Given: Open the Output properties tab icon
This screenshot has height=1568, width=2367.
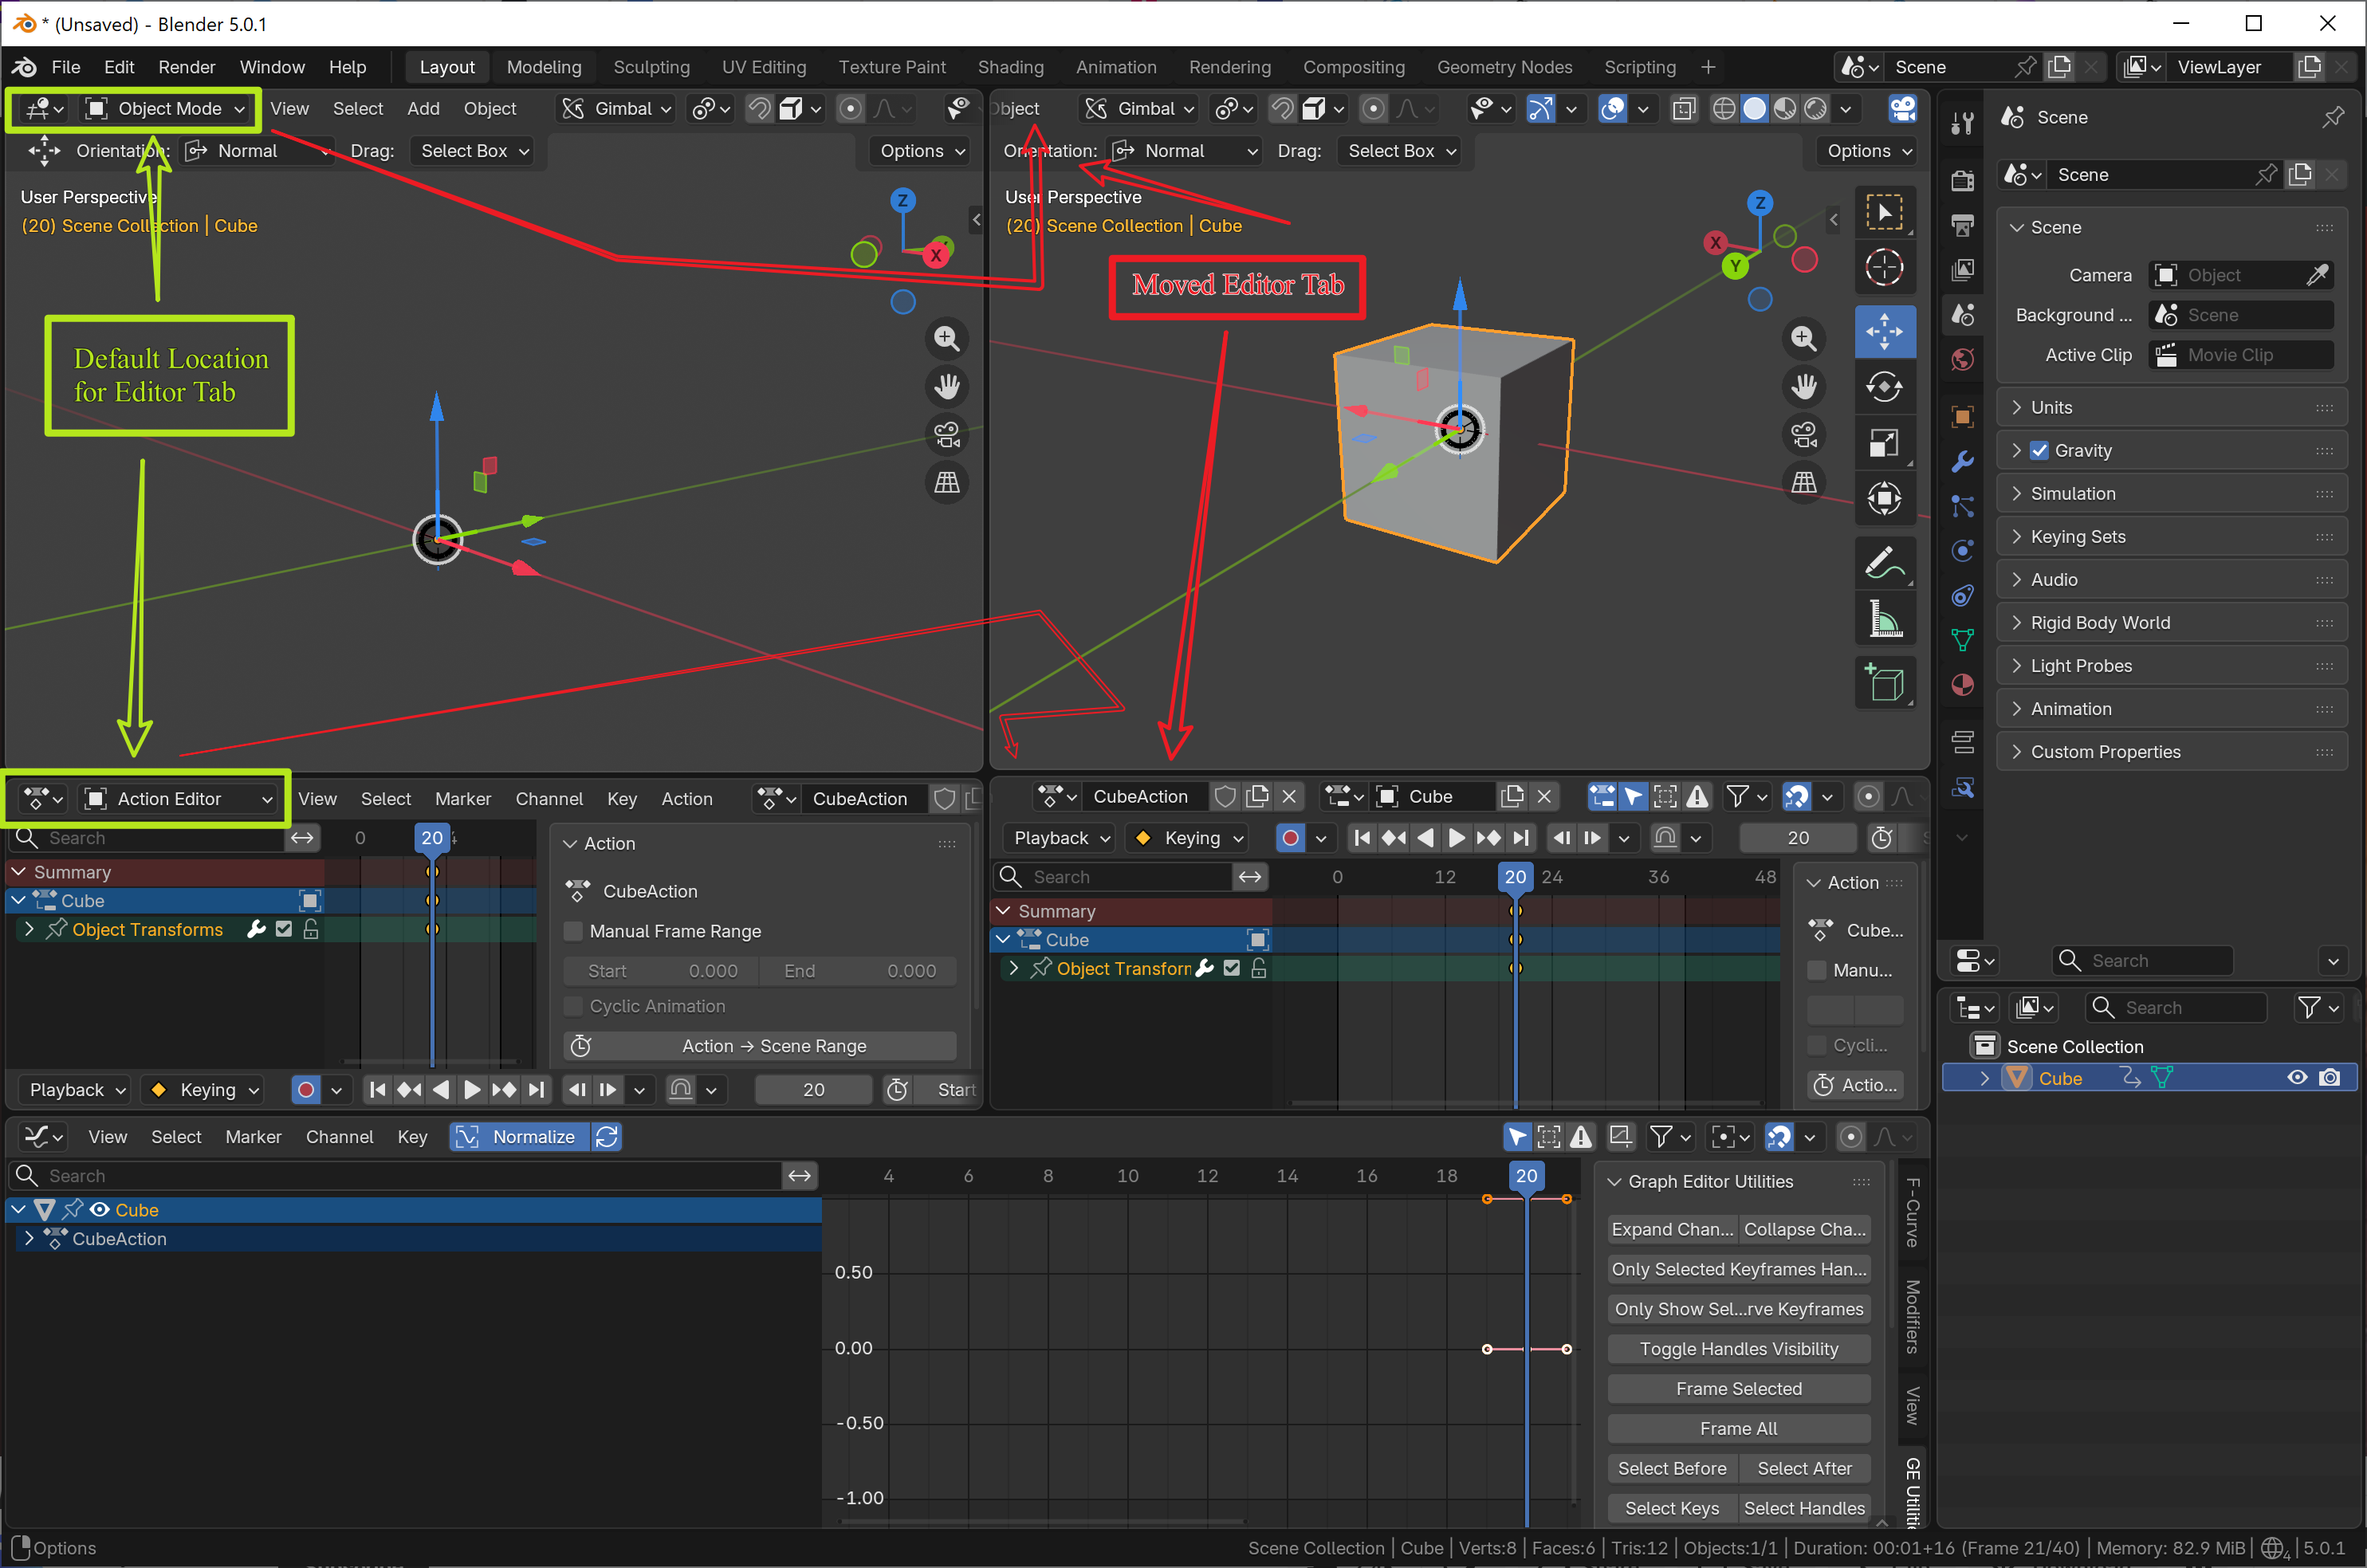Looking at the screenshot, I should tap(1962, 225).
